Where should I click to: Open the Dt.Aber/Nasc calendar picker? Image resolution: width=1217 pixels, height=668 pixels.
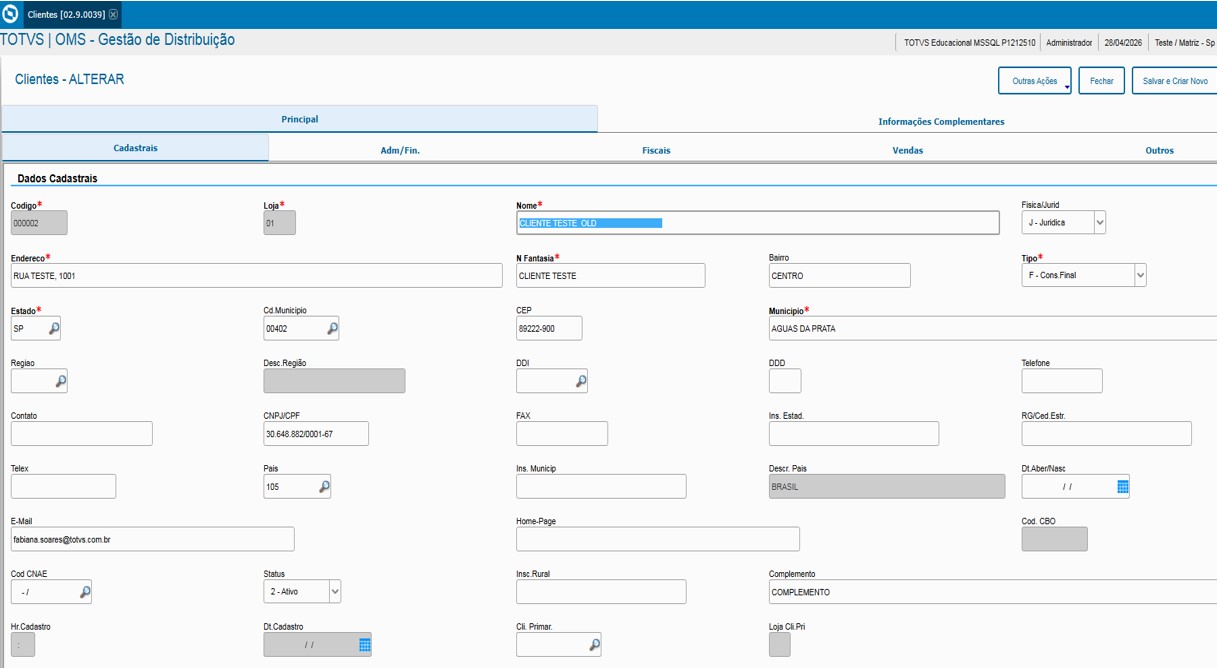pos(1122,487)
